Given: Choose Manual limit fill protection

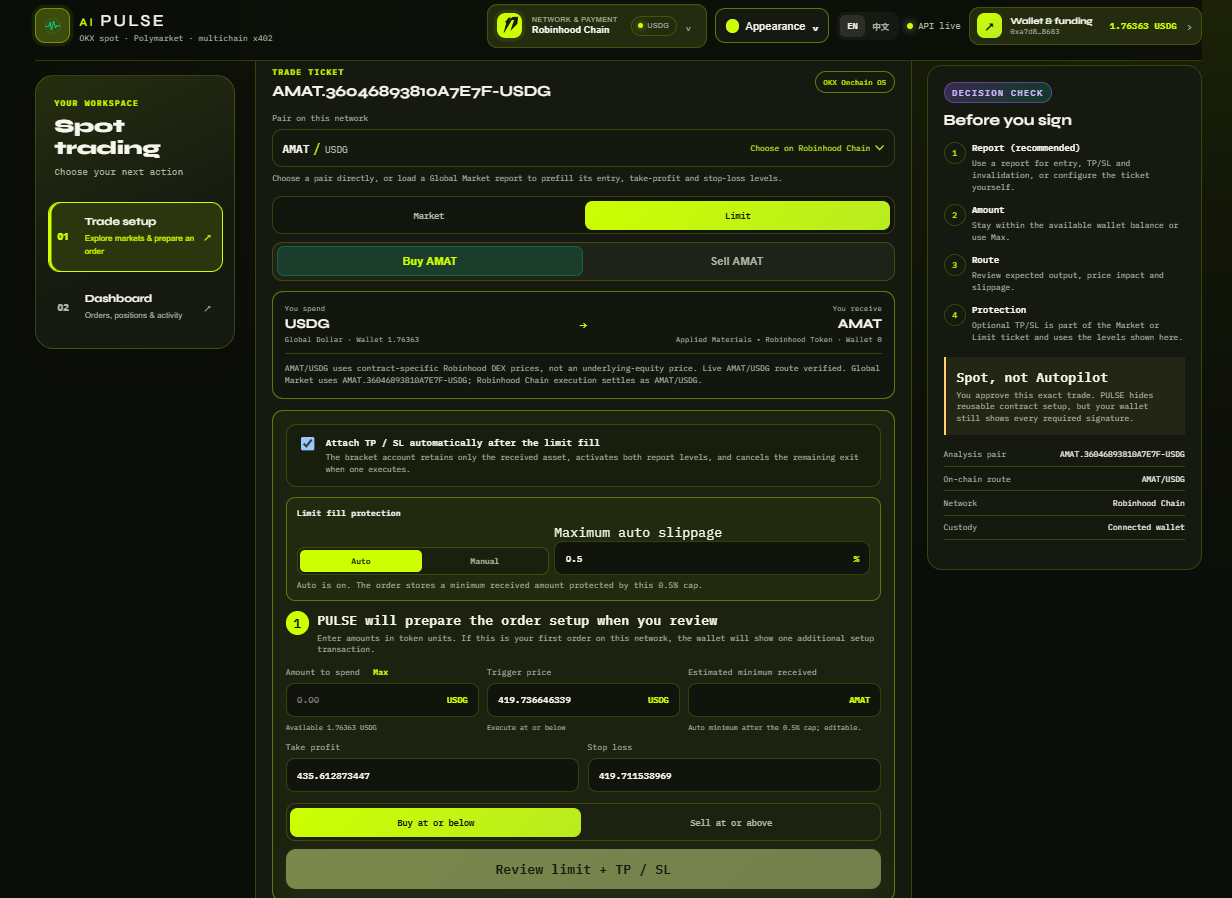Looking at the screenshot, I should click(484, 561).
